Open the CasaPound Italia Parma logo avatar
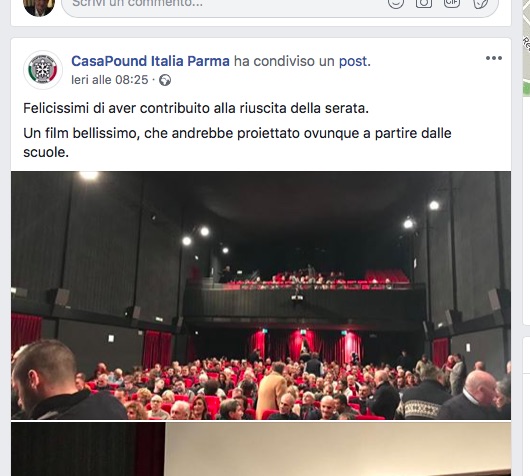530x476 pixels. [x=43, y=70]
